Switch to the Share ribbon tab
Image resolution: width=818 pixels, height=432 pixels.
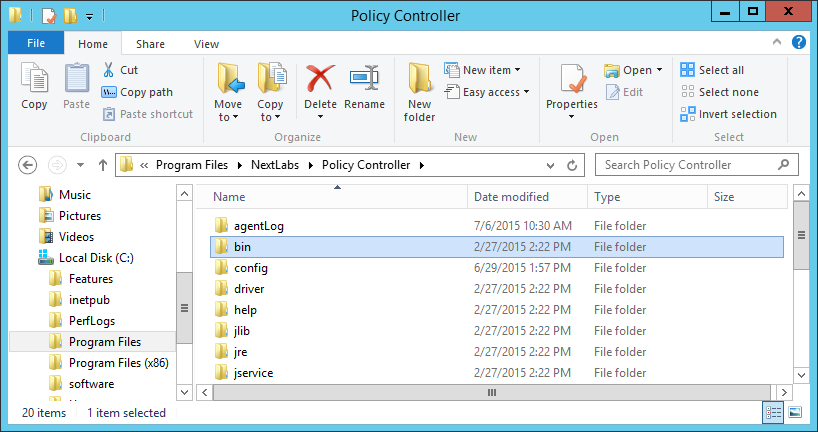[150, 44]
